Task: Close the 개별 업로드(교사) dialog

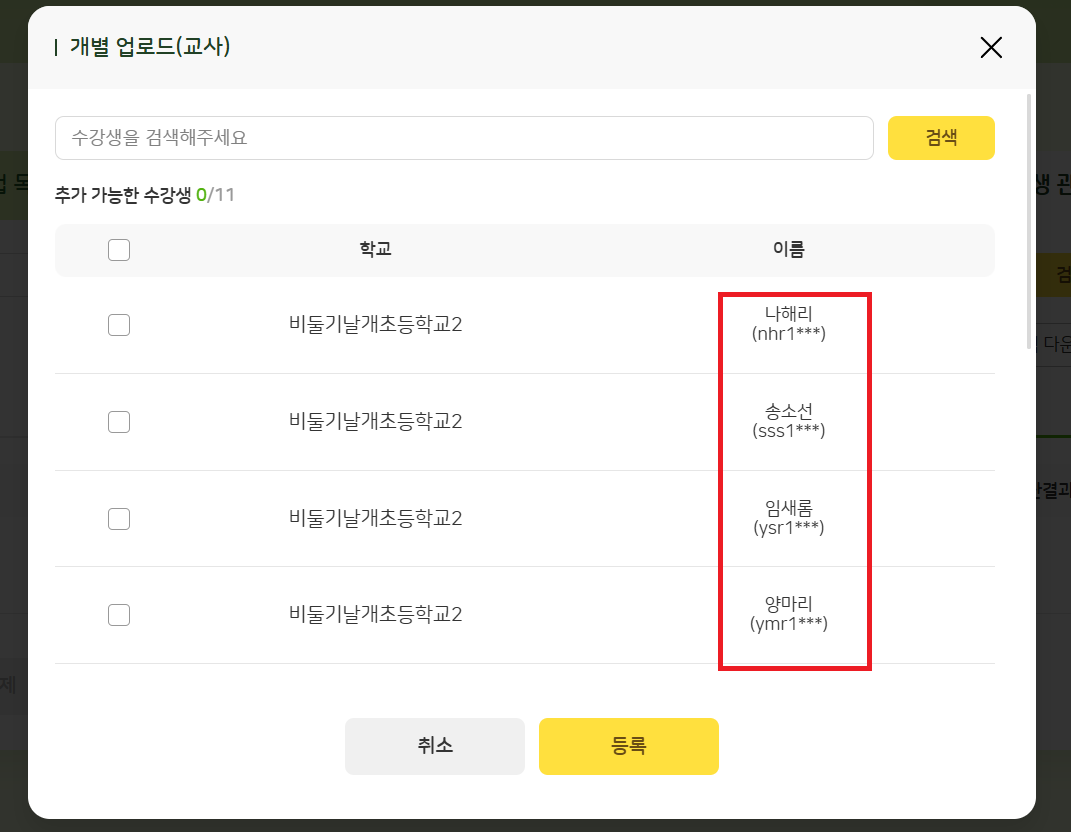Action: 990,48
